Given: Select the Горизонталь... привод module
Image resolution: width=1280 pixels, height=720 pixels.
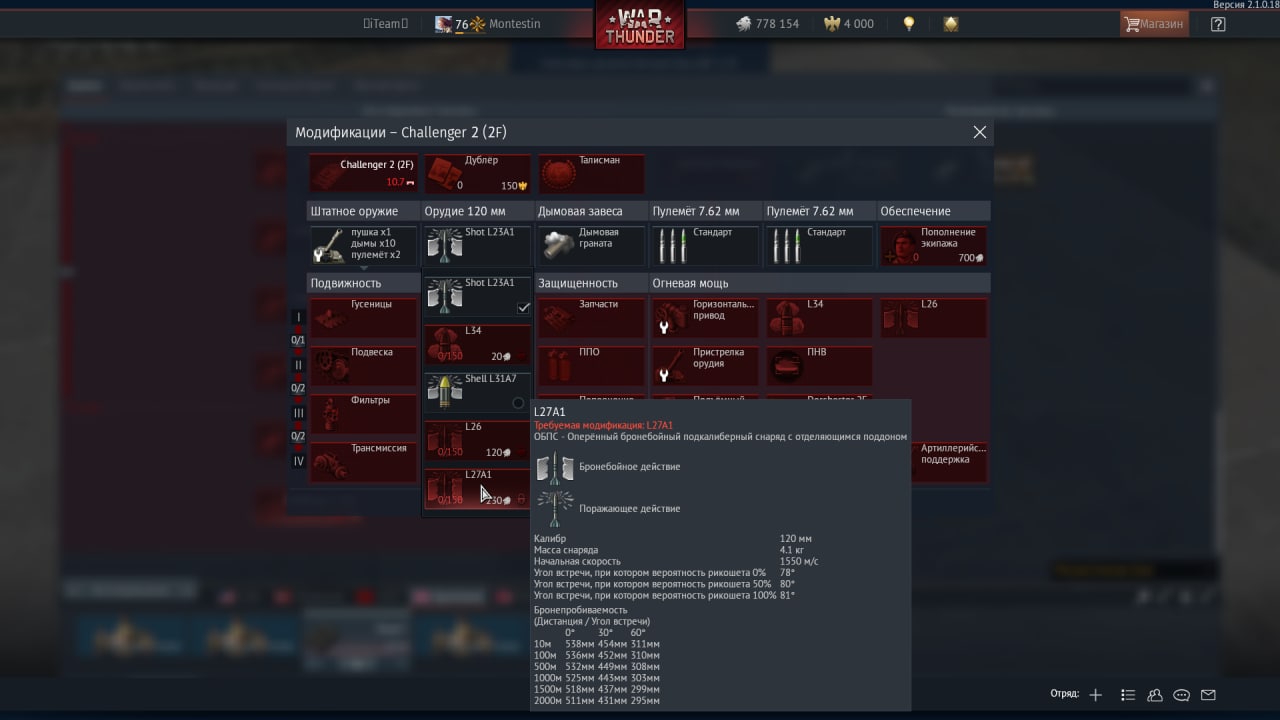Looking at the screenshot, I should point(705,318).
